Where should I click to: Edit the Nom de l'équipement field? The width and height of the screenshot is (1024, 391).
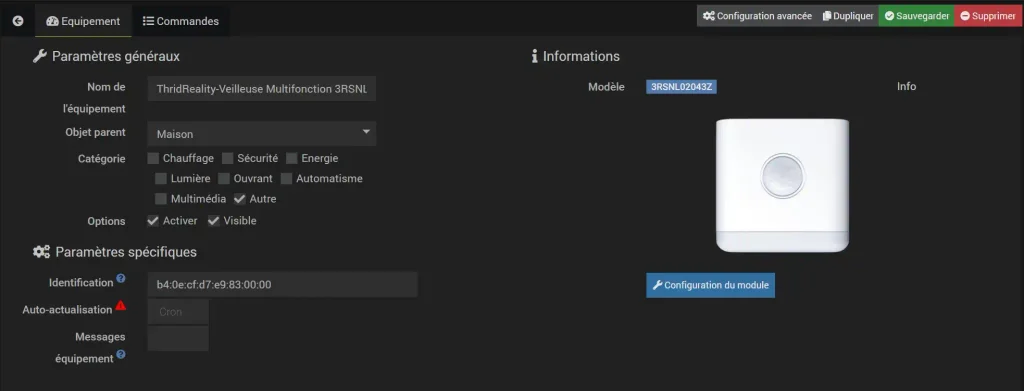(x=262, y=89)
